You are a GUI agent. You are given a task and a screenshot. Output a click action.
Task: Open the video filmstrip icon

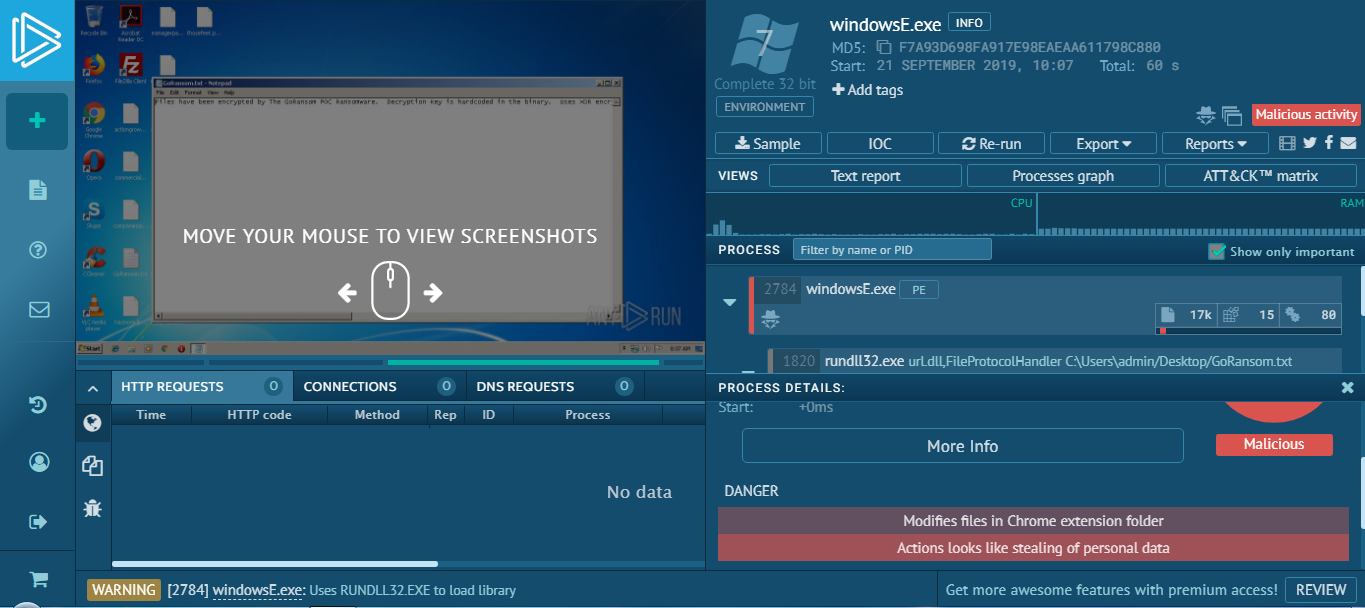(x=1287, y=143)
